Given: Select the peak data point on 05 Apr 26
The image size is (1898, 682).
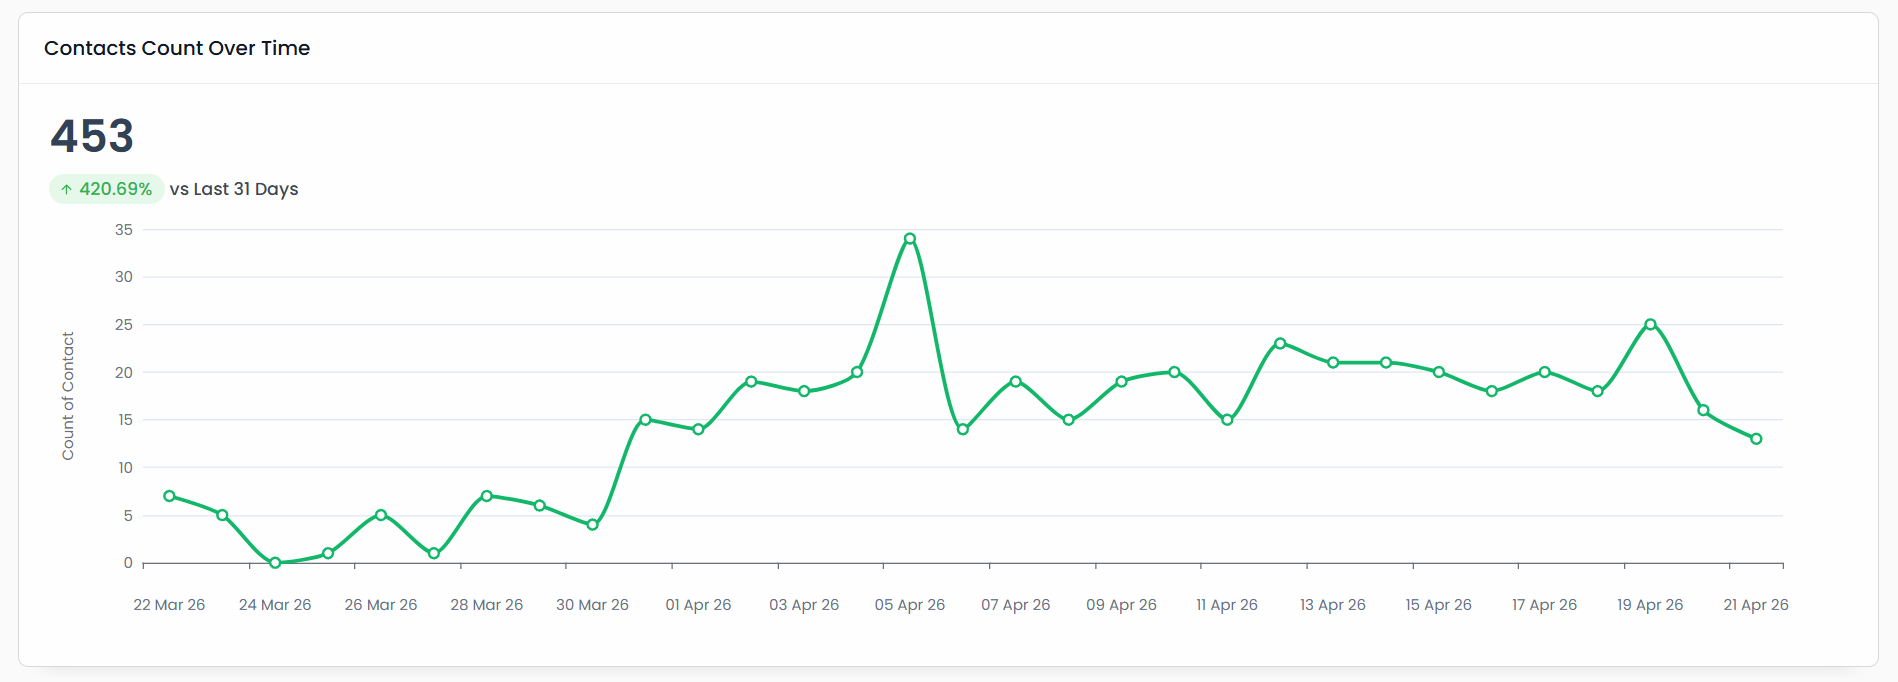Looking at the screenshot, I should click(910, 239).
